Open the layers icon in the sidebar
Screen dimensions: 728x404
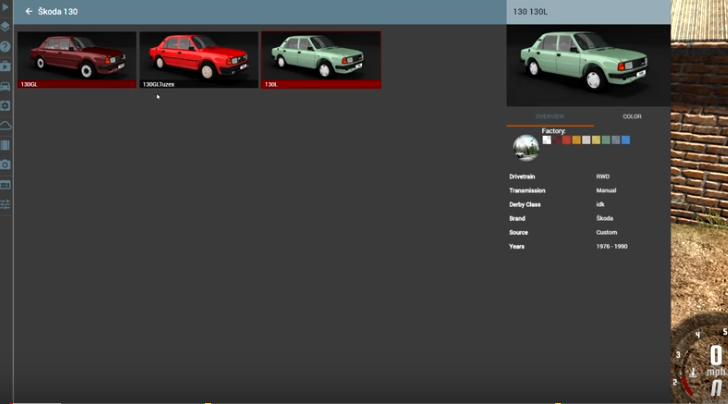tap(5, 26)
